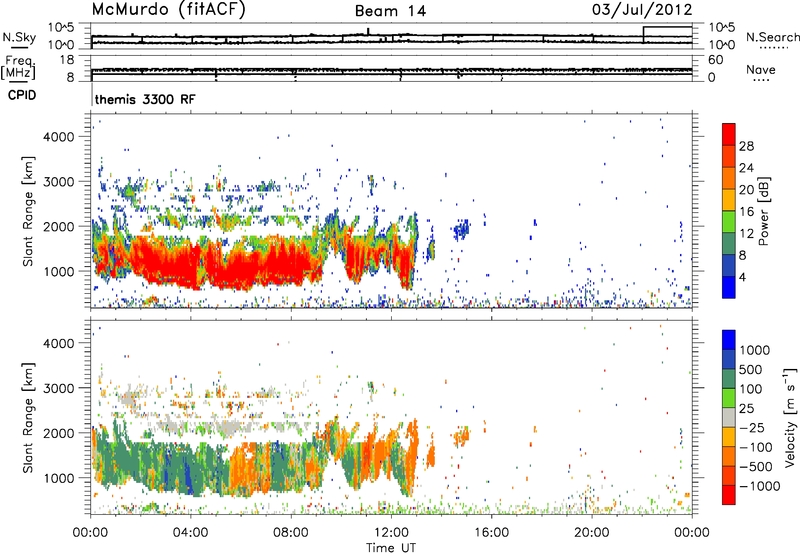This screenshot has width=800, height=554.
Task: Click the '16:00' time tick label
Action: (x=491, y=533)
